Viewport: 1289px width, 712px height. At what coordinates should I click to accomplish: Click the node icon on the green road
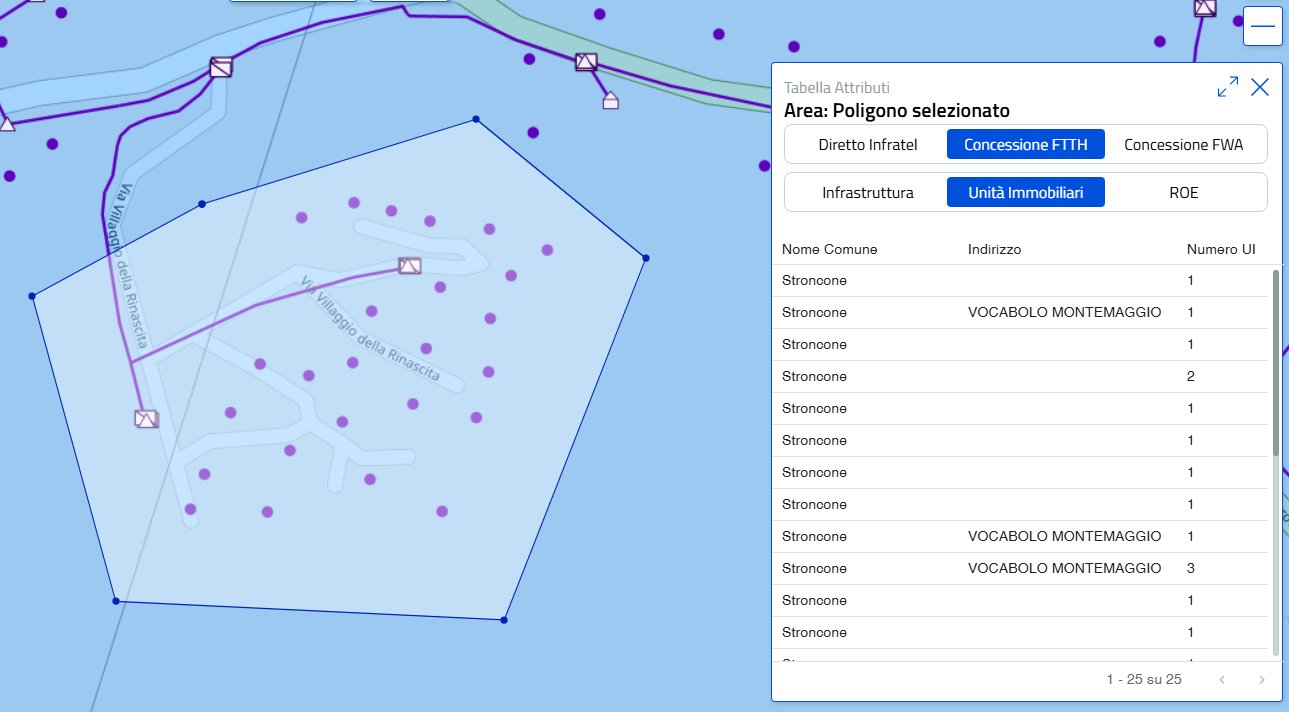coord(586,62)
